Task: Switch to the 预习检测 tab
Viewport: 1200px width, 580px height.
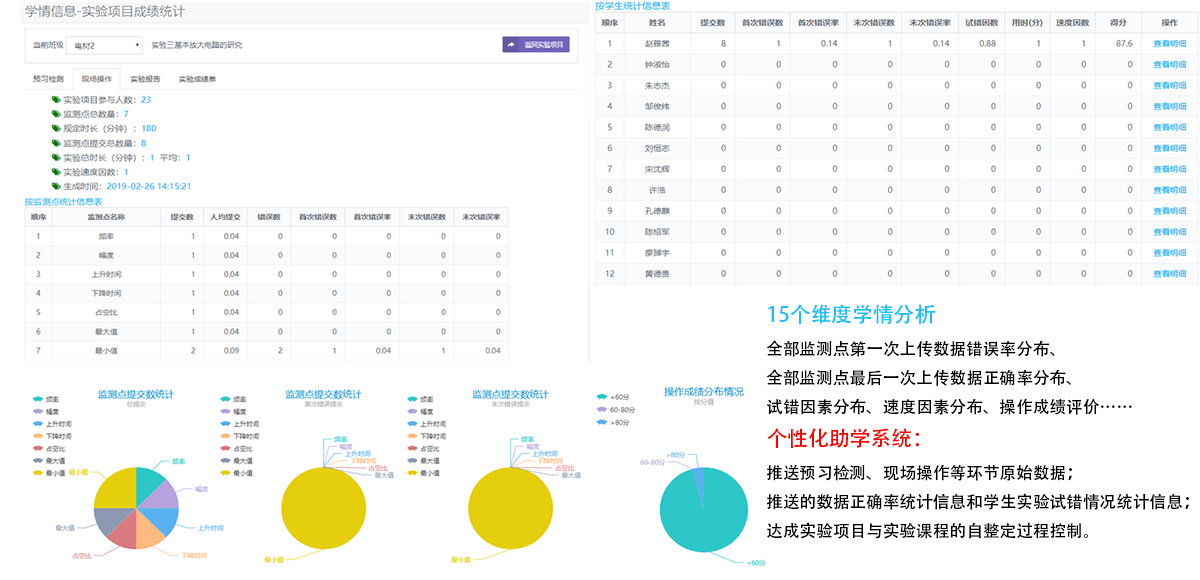Action: (x=48, y=78)
